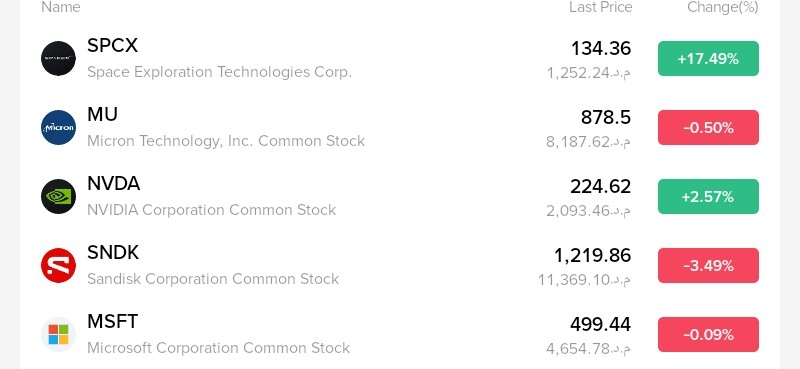Open the Microsoft four-color logo icon

(59, 334)
